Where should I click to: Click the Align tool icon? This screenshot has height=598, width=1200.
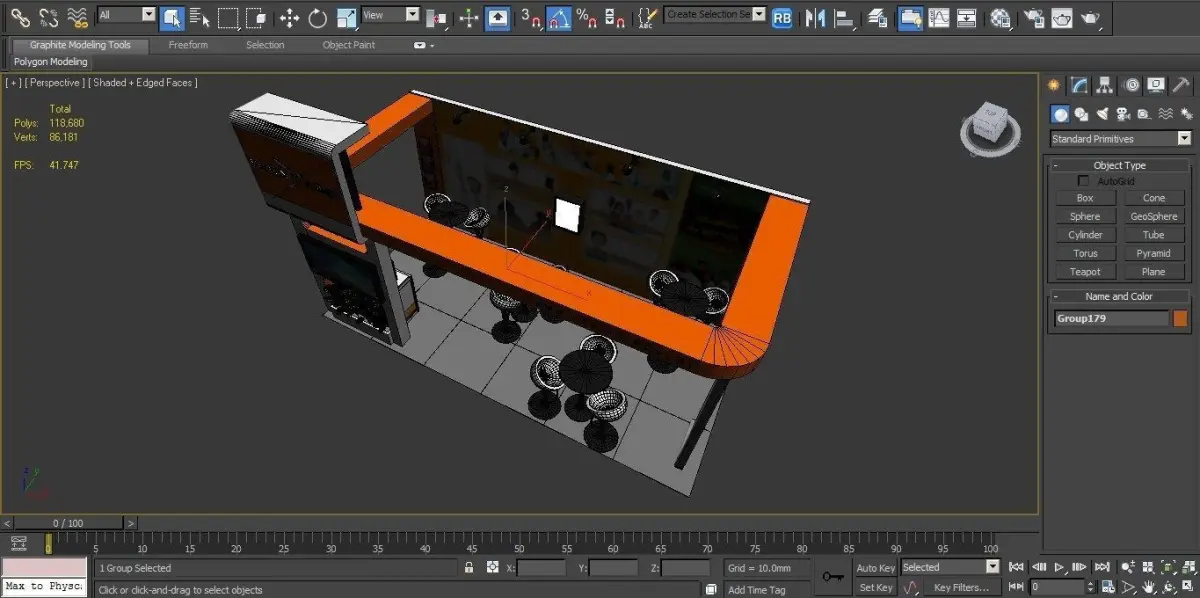[845, 17]
